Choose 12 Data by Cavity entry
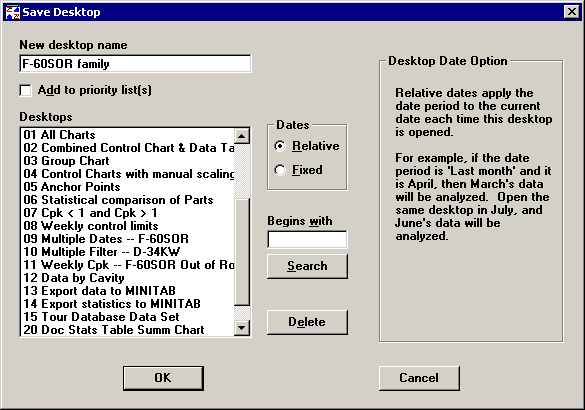This screenshot has width=585, height=410. 128,278
